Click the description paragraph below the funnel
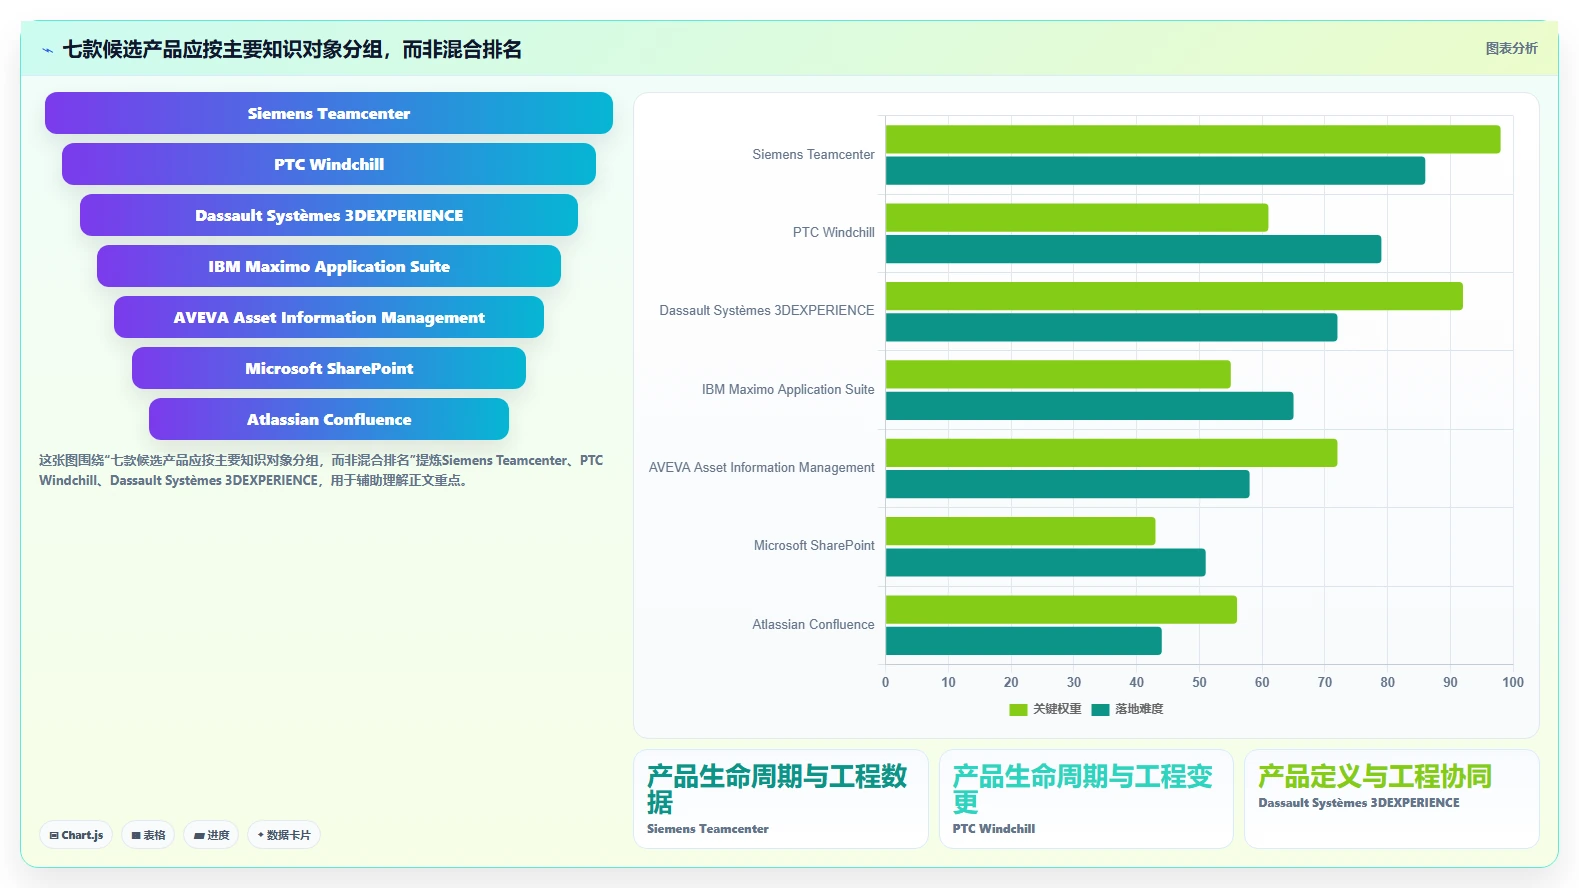The height and width of the screenshot is (888, 1579). point(321,470)
